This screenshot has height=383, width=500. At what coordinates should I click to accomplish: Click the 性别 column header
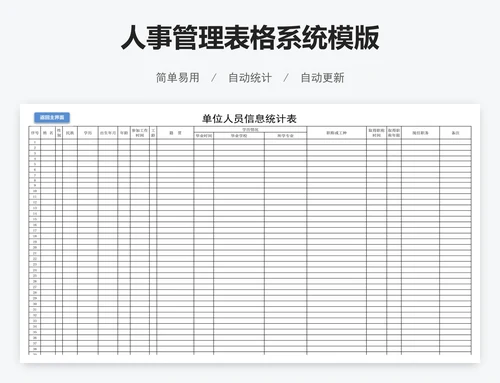pos(59,133)
